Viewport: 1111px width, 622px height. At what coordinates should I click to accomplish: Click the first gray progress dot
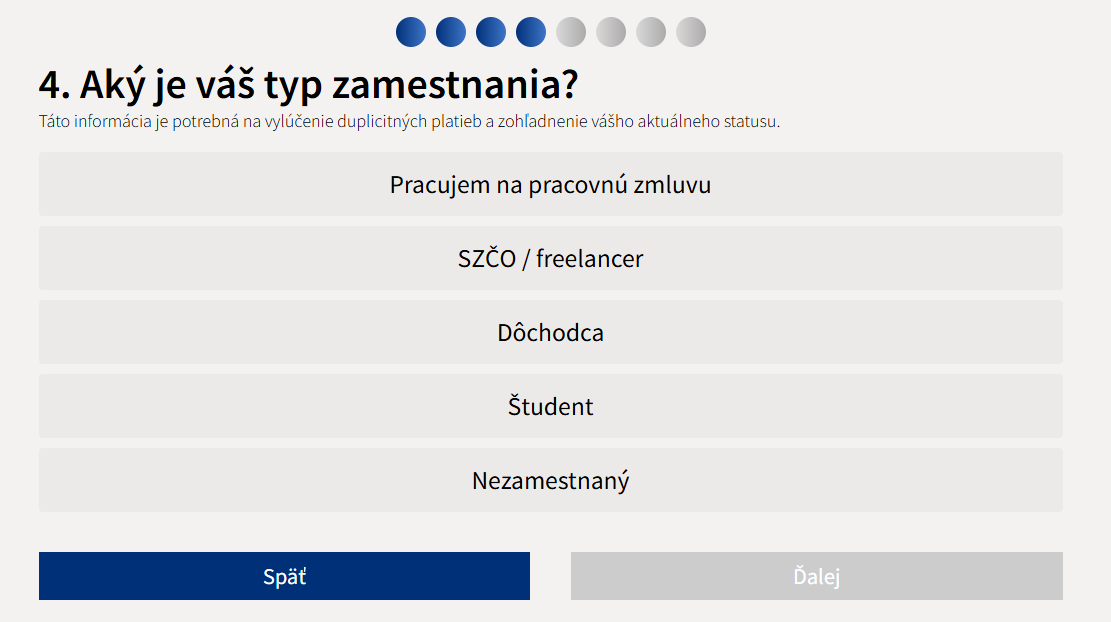pyautogui.click(x=571, y=32)
